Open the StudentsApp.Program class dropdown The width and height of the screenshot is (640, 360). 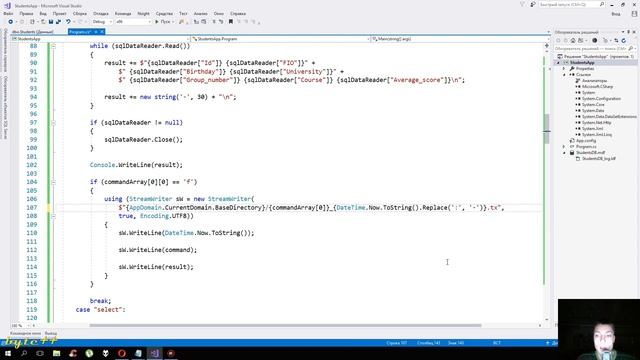click(x=281, y=39)
